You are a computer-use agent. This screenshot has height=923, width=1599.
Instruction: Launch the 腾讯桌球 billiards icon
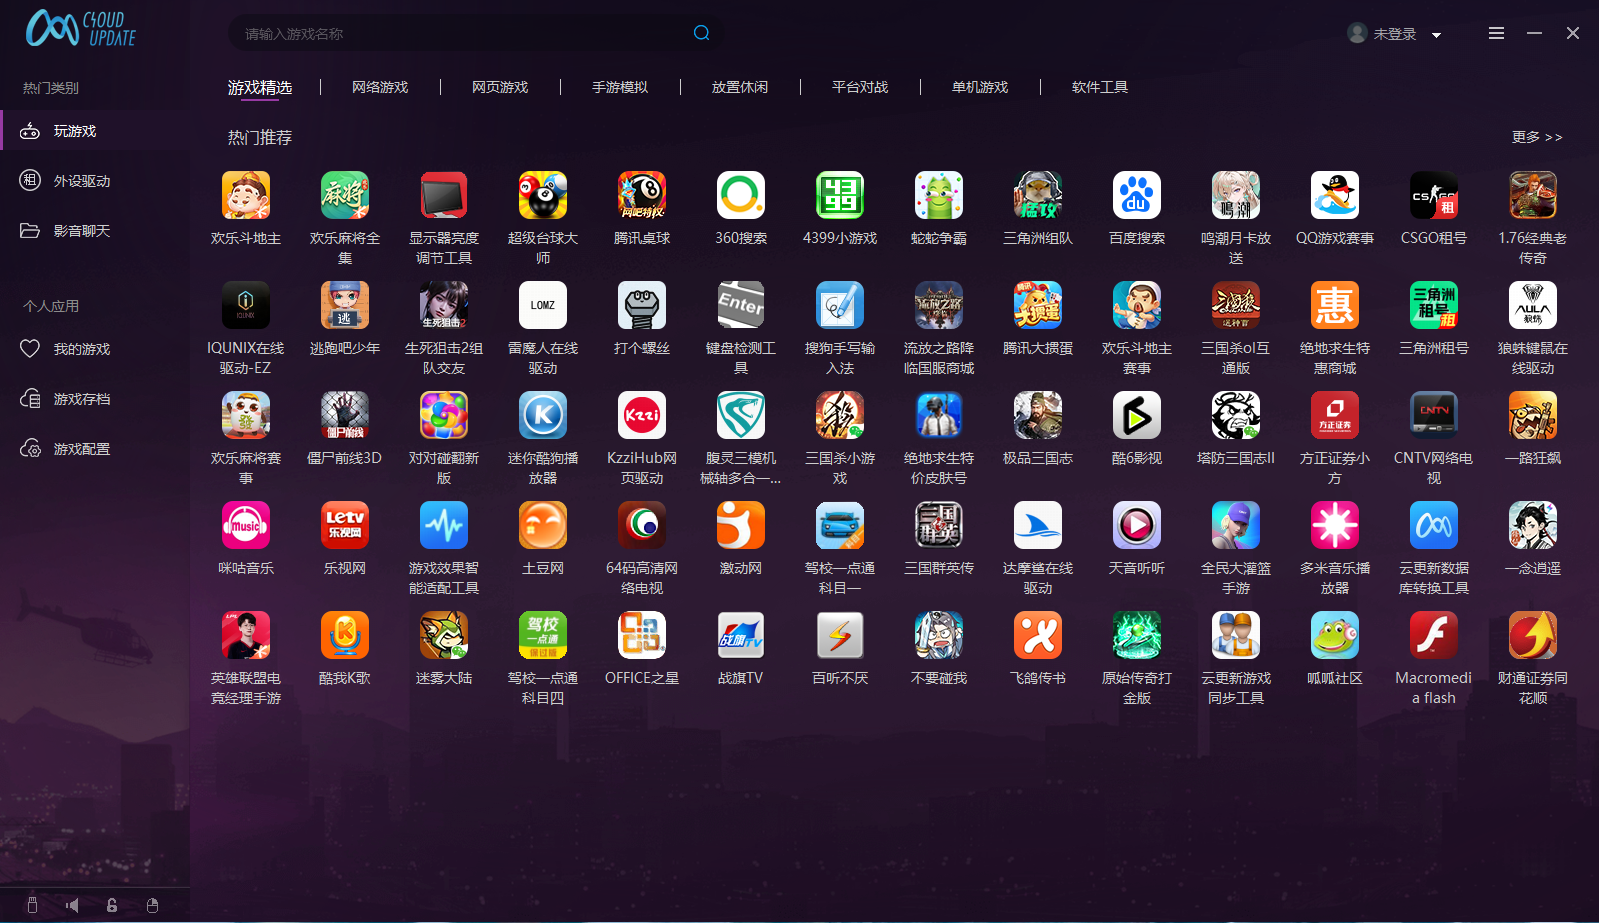pyautogui.click(x=642, y=196)
